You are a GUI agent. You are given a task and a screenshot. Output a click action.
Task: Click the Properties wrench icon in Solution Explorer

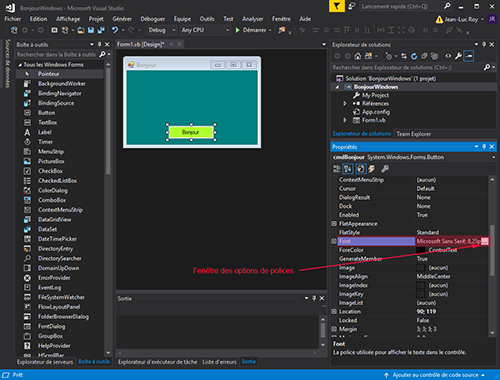pos(458,56)
